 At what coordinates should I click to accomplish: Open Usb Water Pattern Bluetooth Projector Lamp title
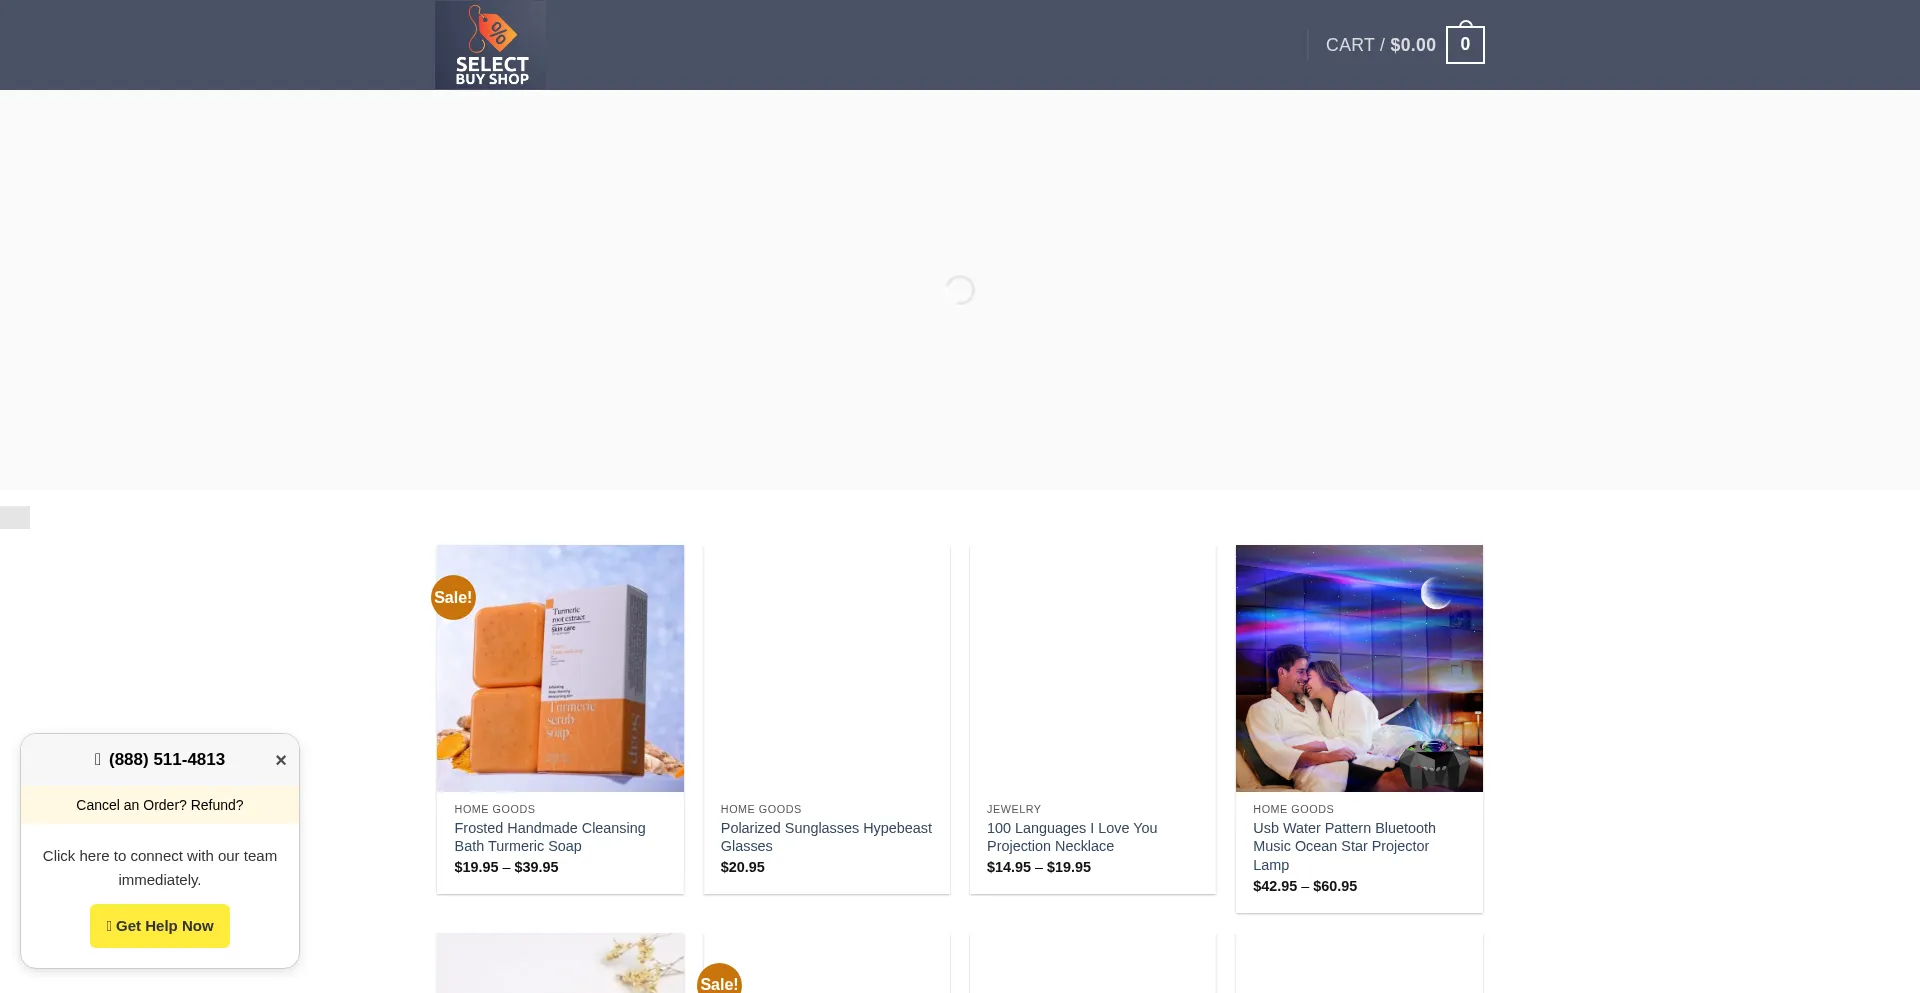pyautogui.click(x=1344, y=846)
